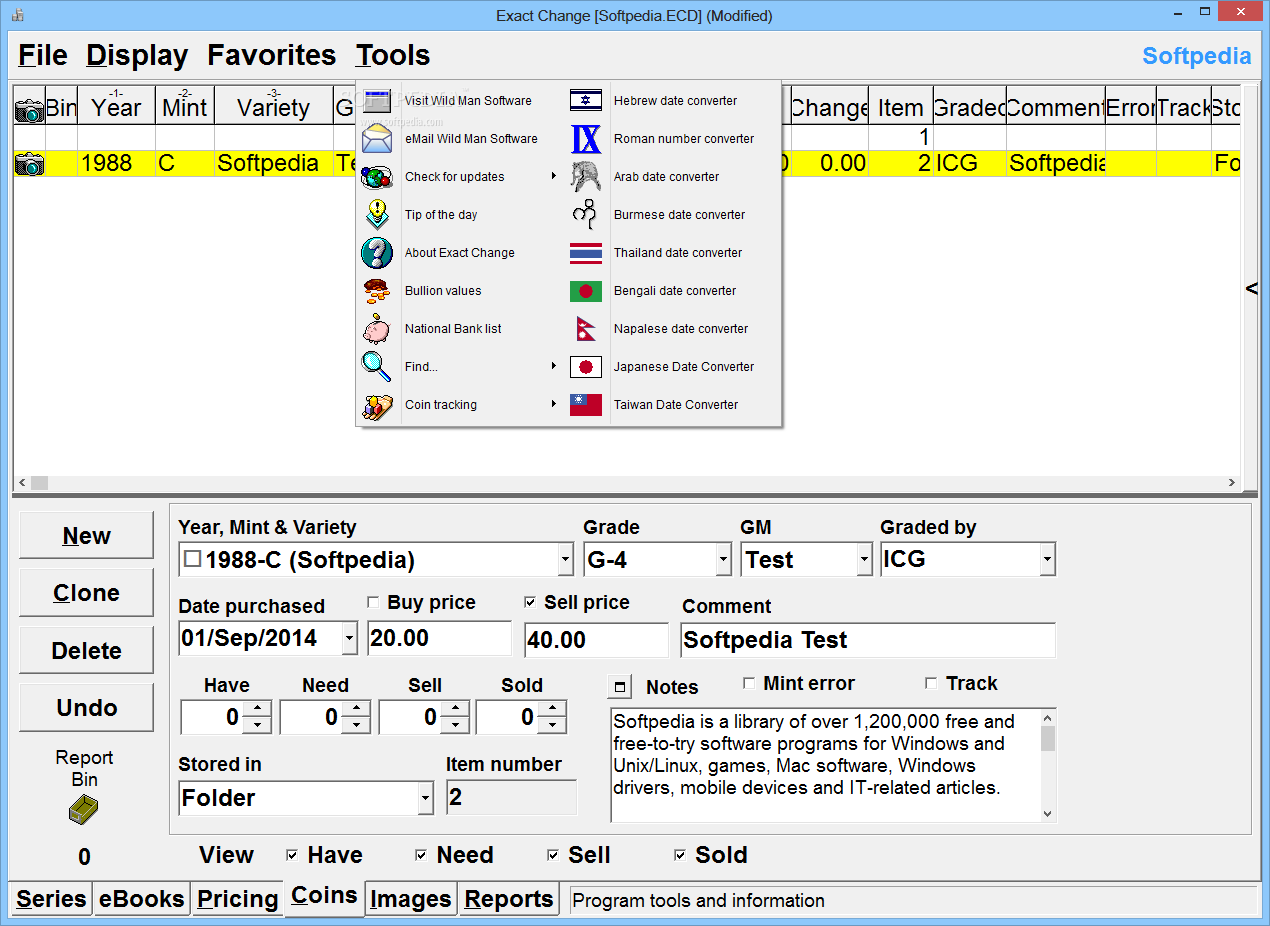Click the Arab date converter horse icon

click(x=586, y=177)
